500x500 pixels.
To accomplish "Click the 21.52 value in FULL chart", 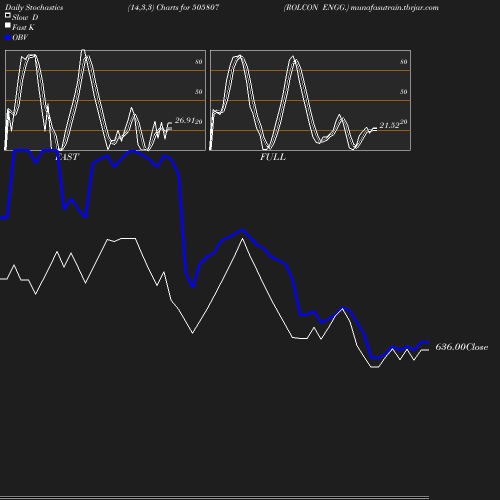I will tap(389, 125).
